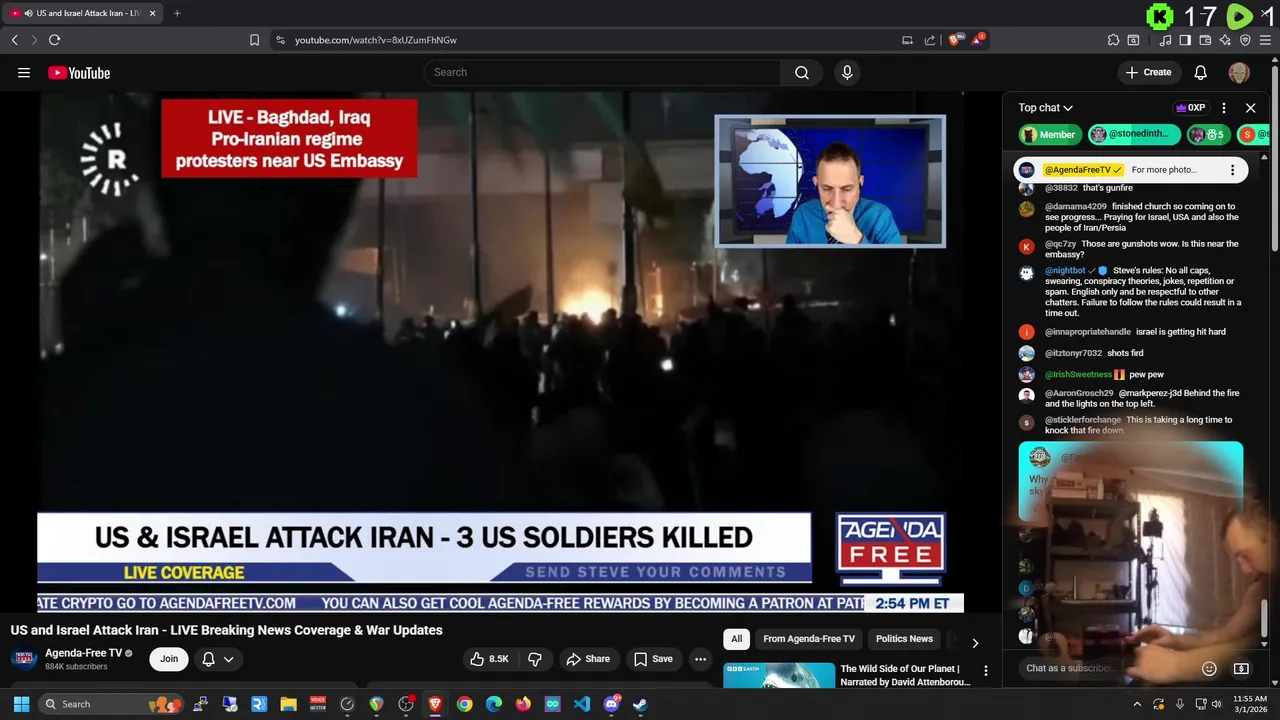This screenshot has width=1280, height=720.
Task: Reload the current page
Action: [x=54, y=40]
